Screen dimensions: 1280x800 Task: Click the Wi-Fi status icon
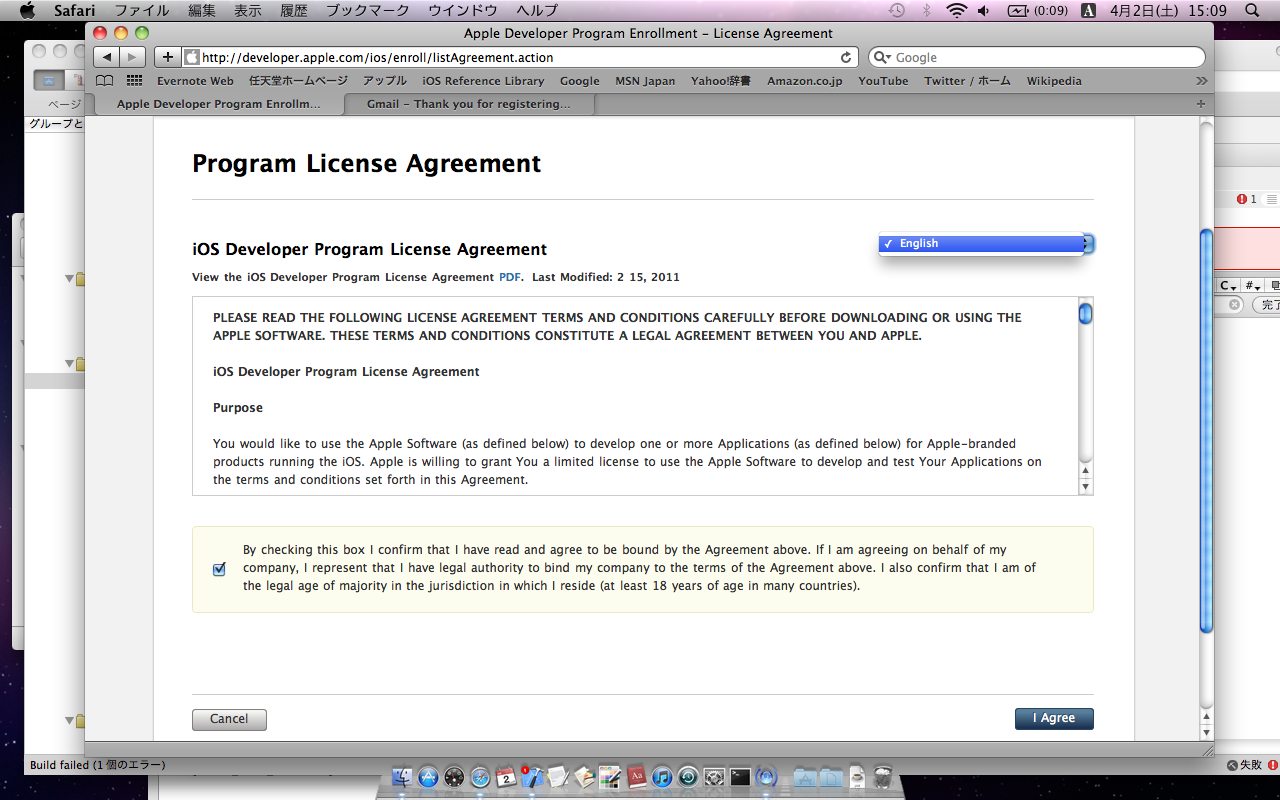[x=957, y=10]
